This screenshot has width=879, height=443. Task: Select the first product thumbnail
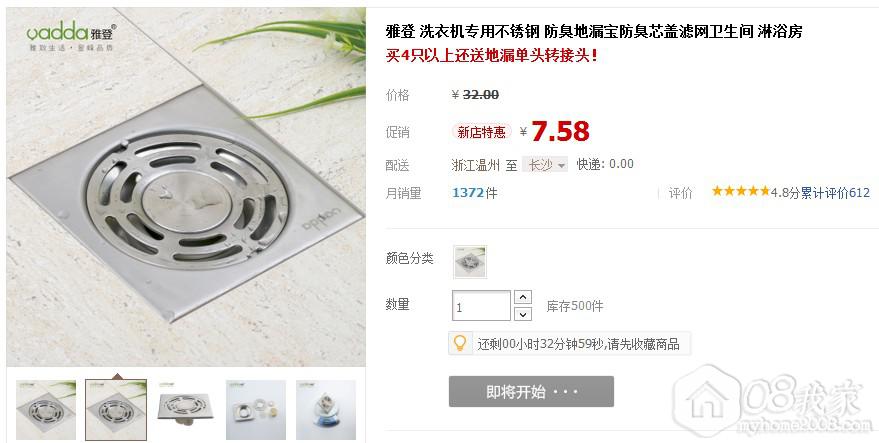46,410
